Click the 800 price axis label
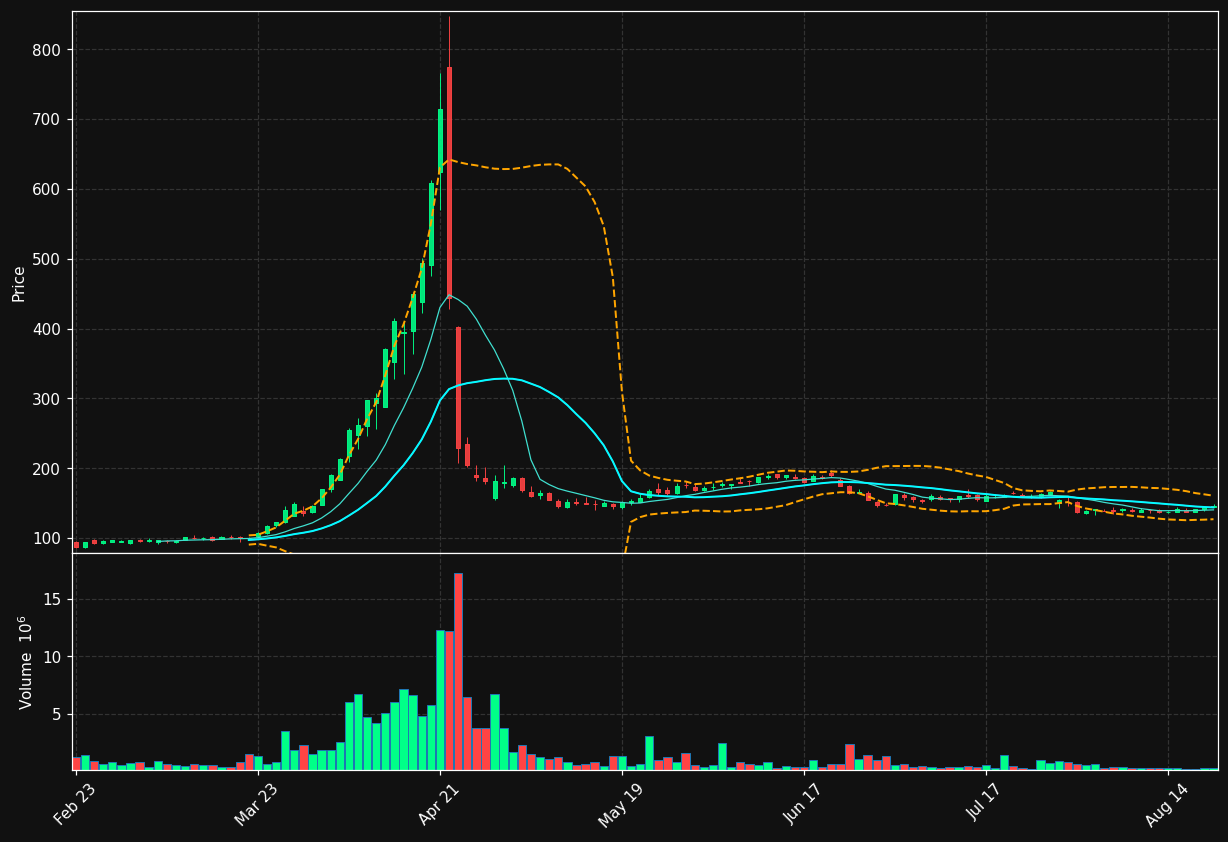Image resolution: width=1228 pixels, height=842 pixels. pyautogui.click(x=47, y=50)
